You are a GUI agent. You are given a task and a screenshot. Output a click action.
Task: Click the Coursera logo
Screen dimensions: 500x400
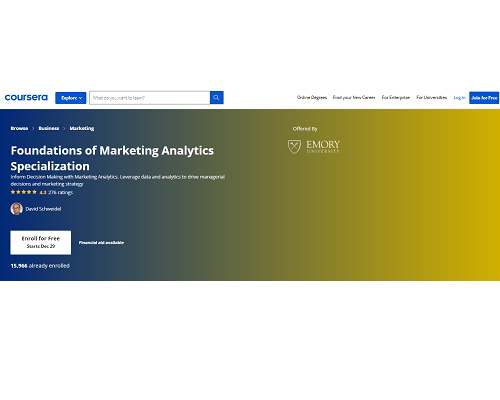[x=26, y=98]
